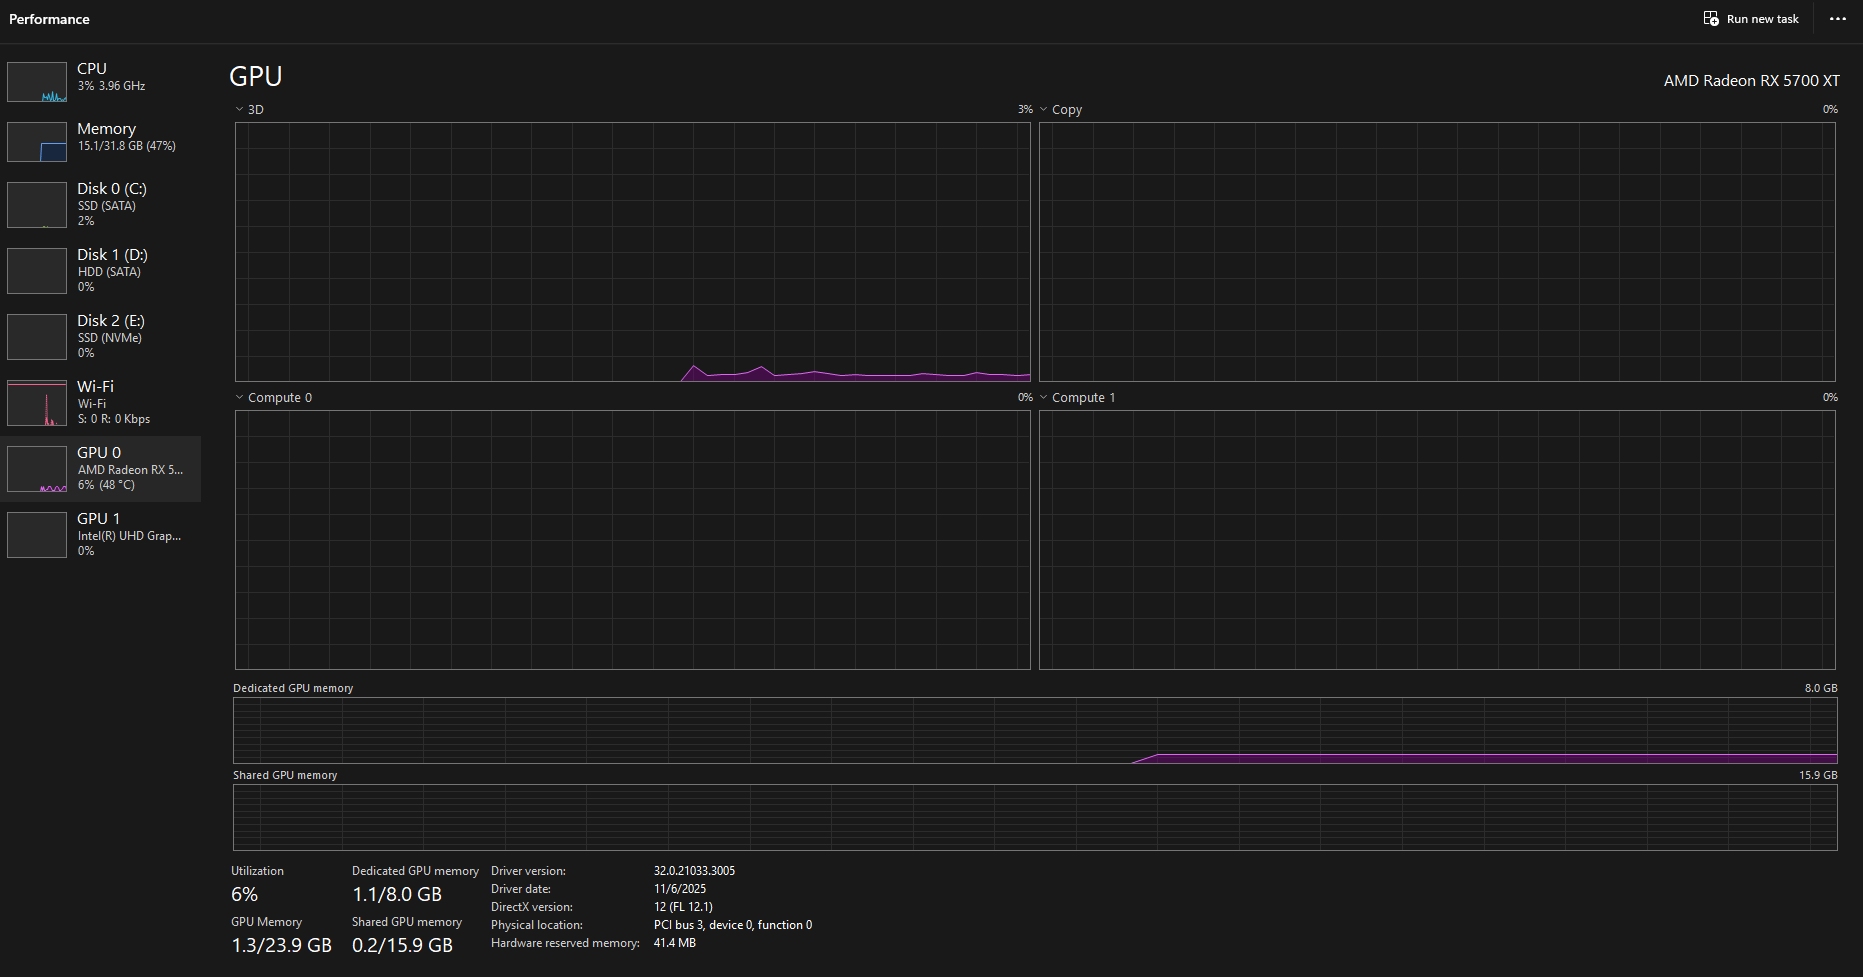Click the 3D engine usage graph
The image size is (1863, 977).
(632, 252)
